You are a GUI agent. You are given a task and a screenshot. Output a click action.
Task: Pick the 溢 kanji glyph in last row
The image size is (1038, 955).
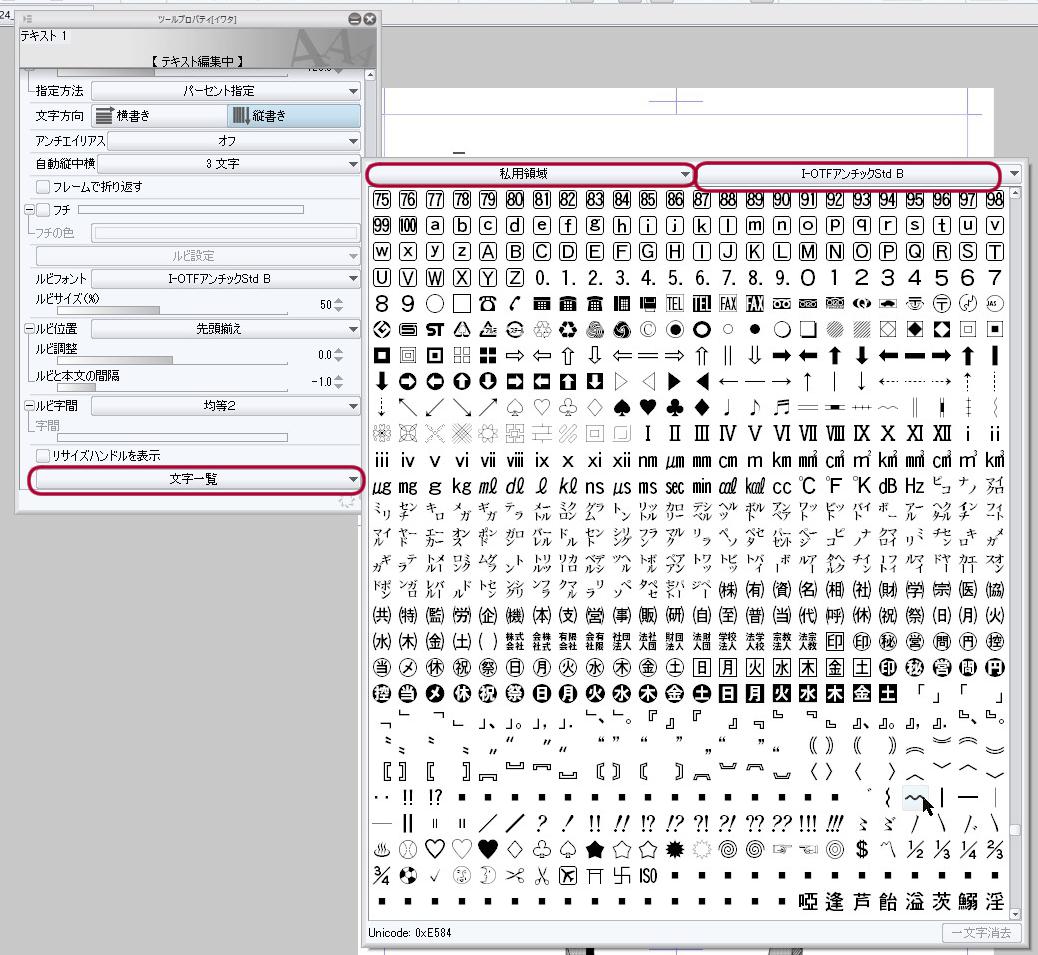point(915,901)
